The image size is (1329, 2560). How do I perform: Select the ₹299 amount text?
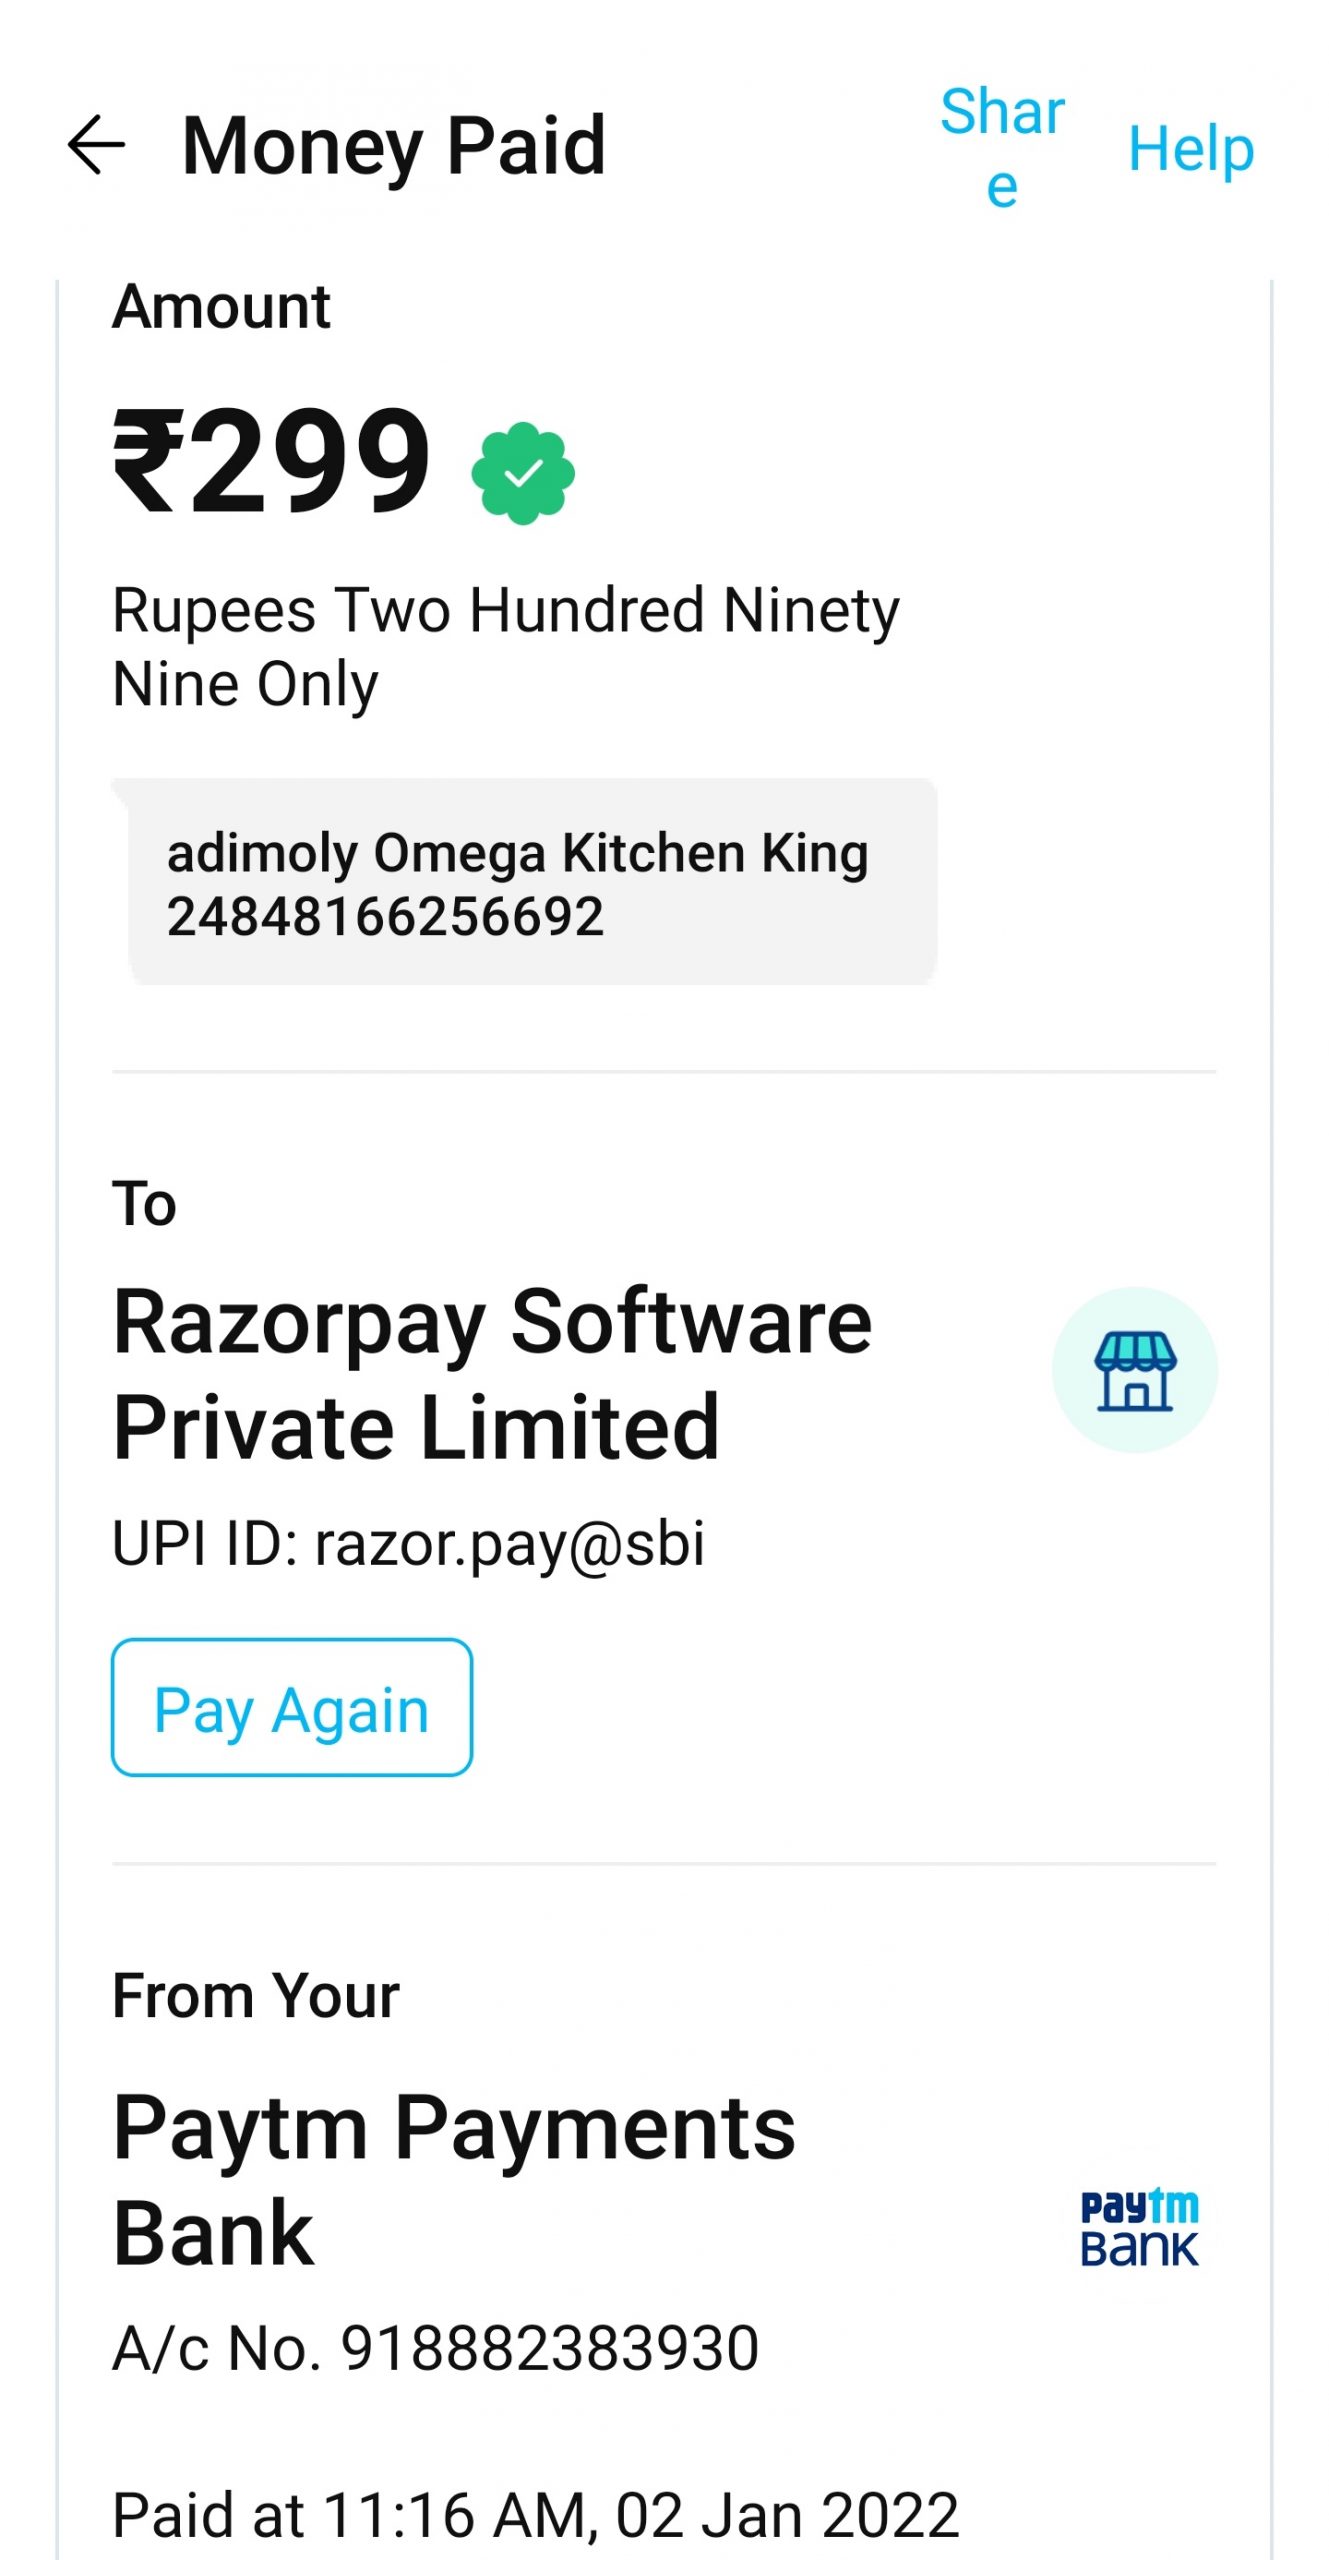click(x=272, y=462)
